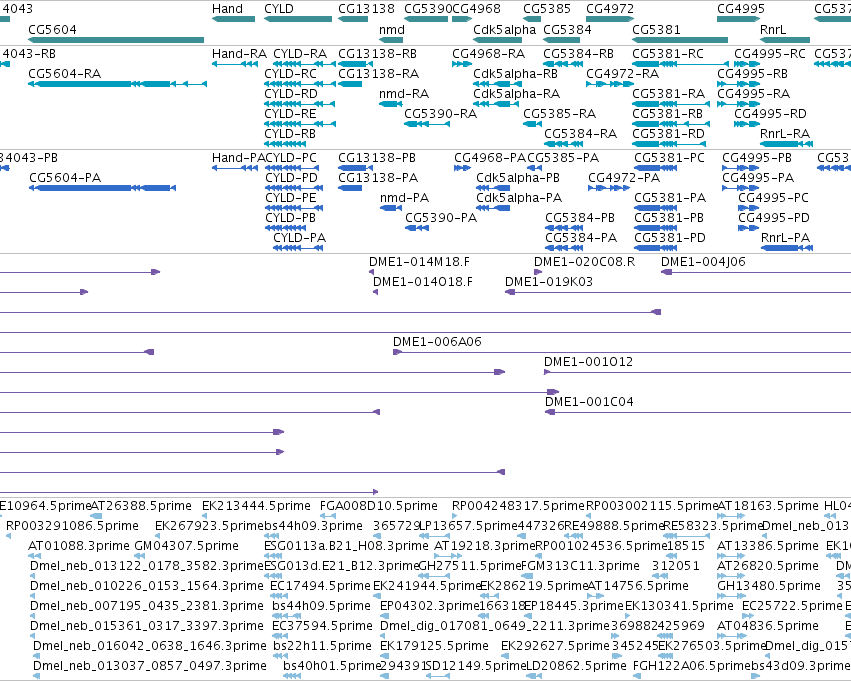Click the Cdk5alpha gene label
Screen dimensions: 851x681
[x=505, y=29]
